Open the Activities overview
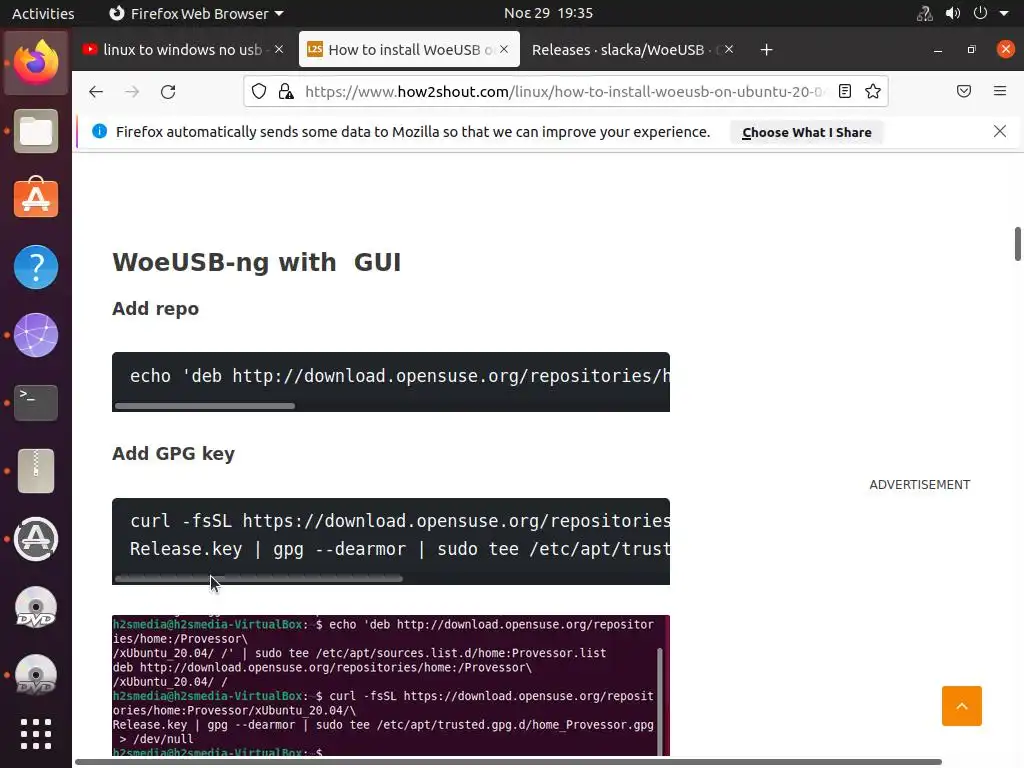 point(43,13)
